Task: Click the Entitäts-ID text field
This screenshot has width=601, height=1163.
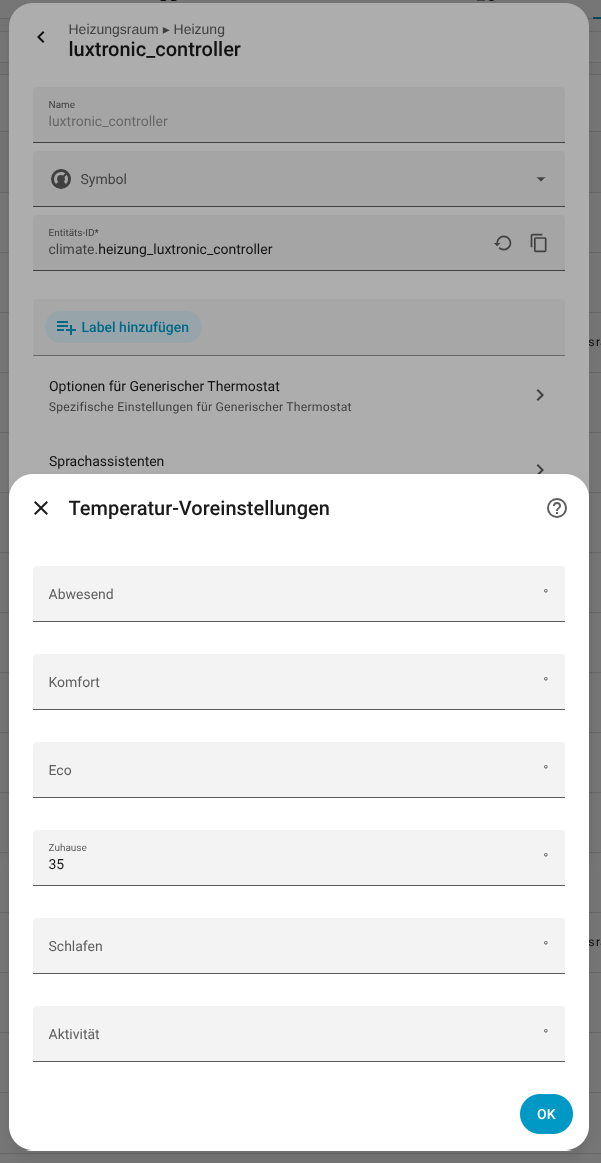Action: (x=260, y=243)
